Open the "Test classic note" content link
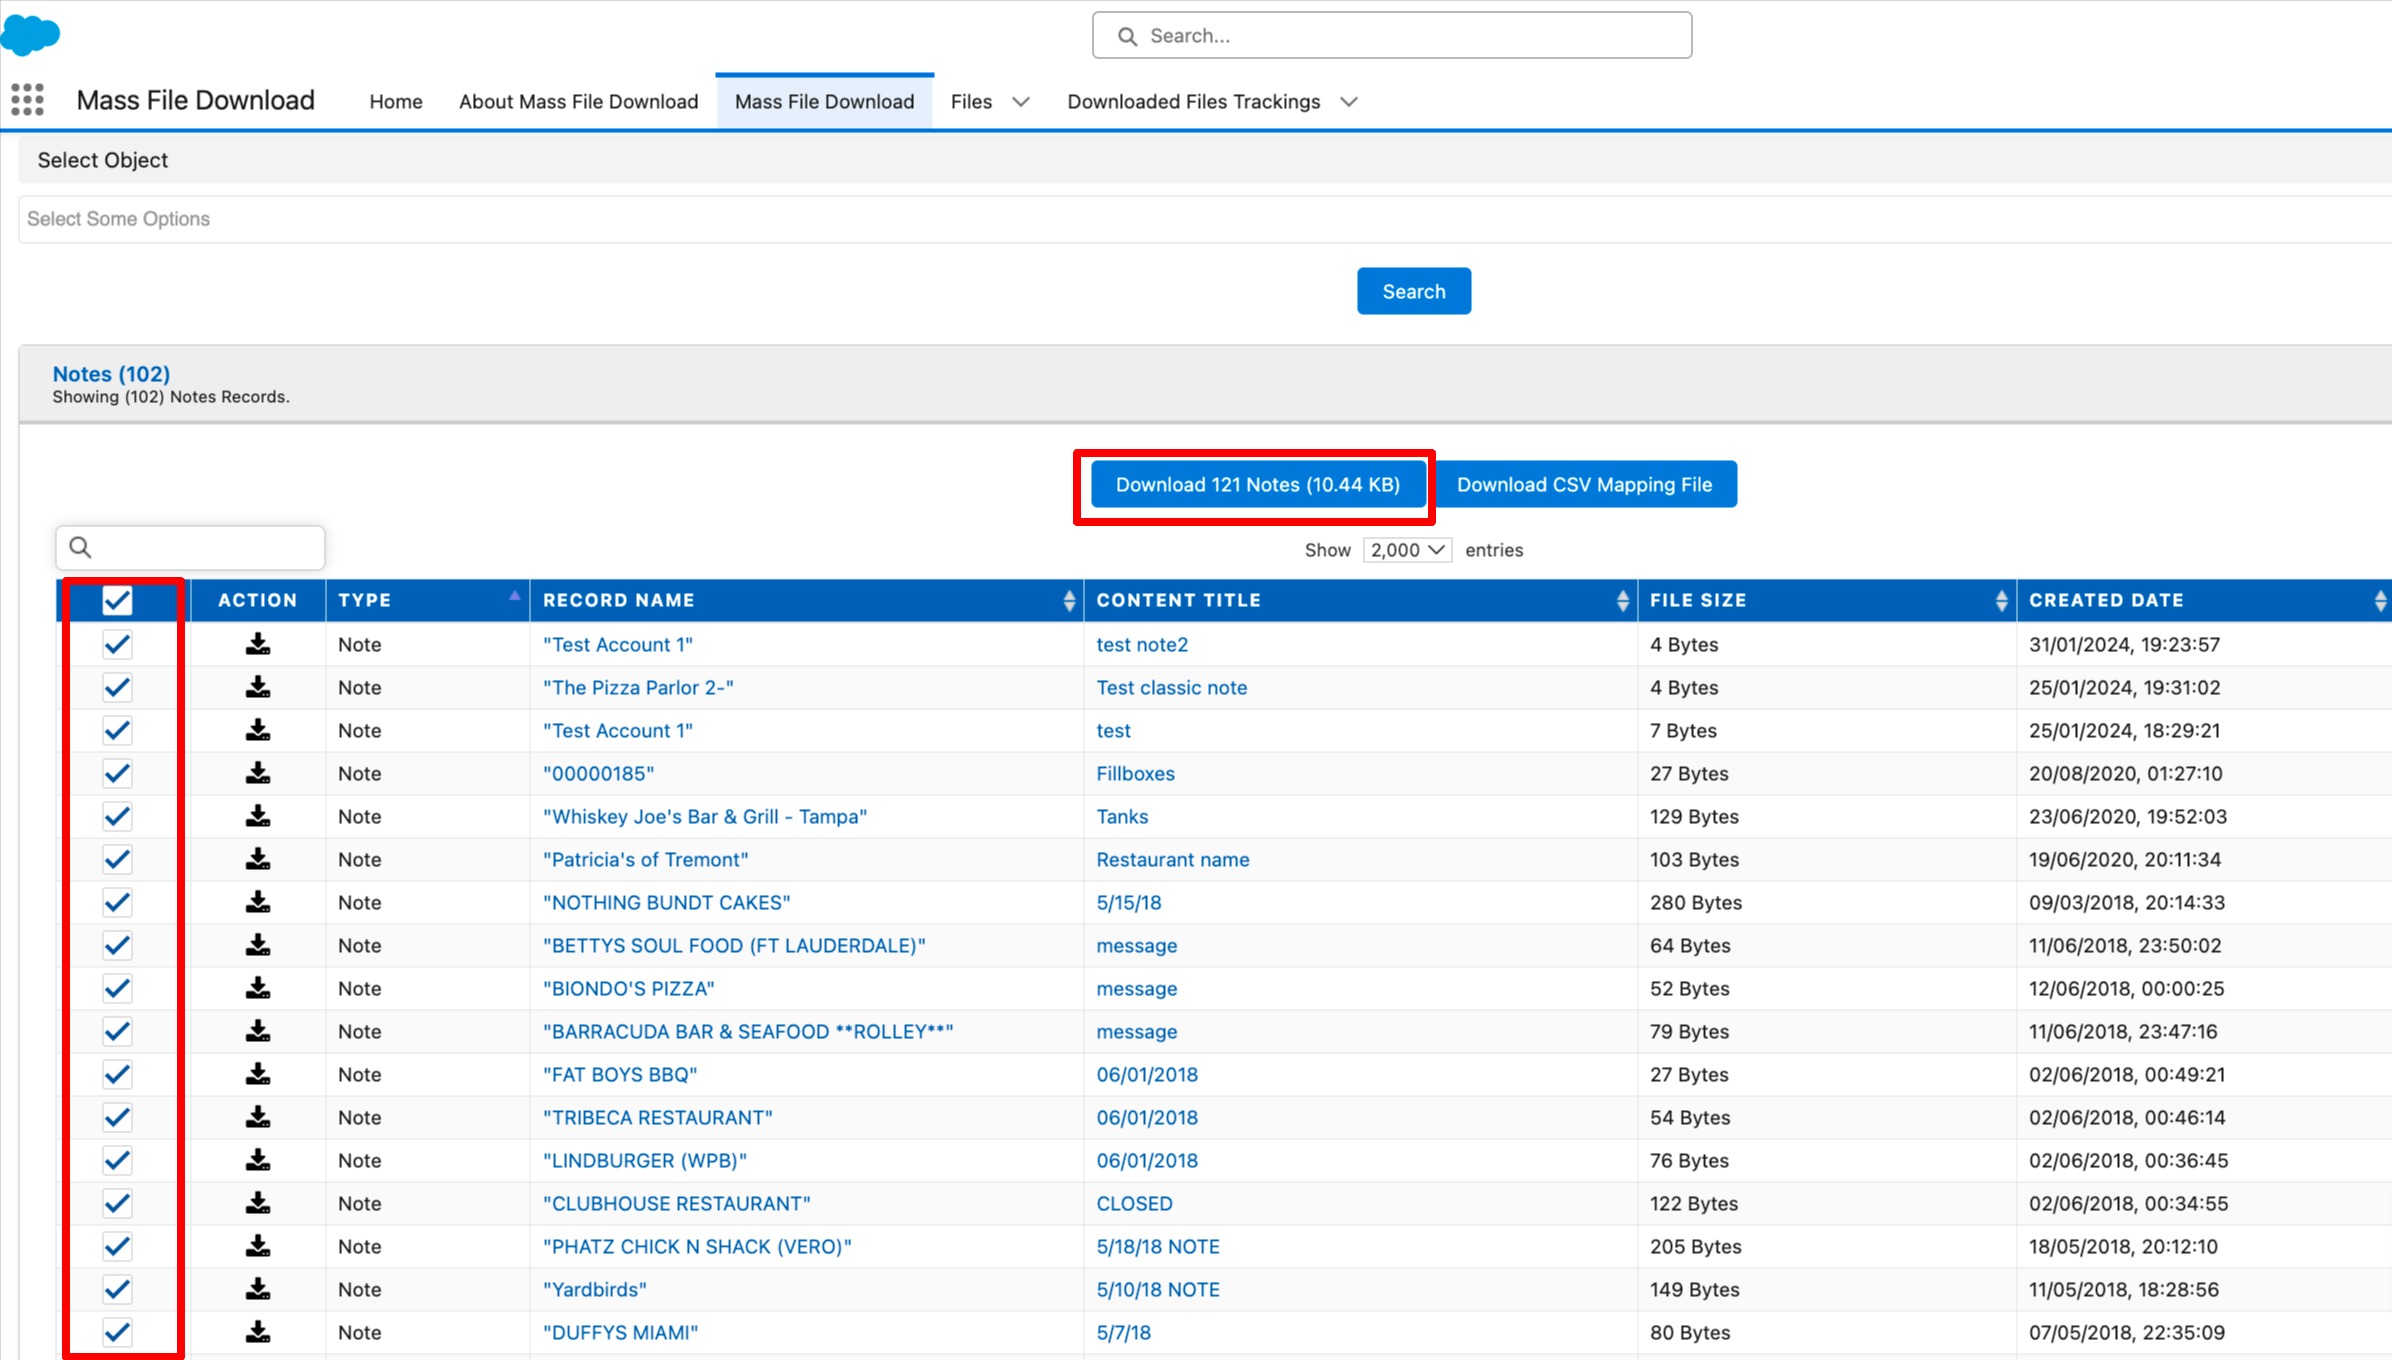The width and height of the screenshot is (2392, 1360). [x=1171, y=687]
